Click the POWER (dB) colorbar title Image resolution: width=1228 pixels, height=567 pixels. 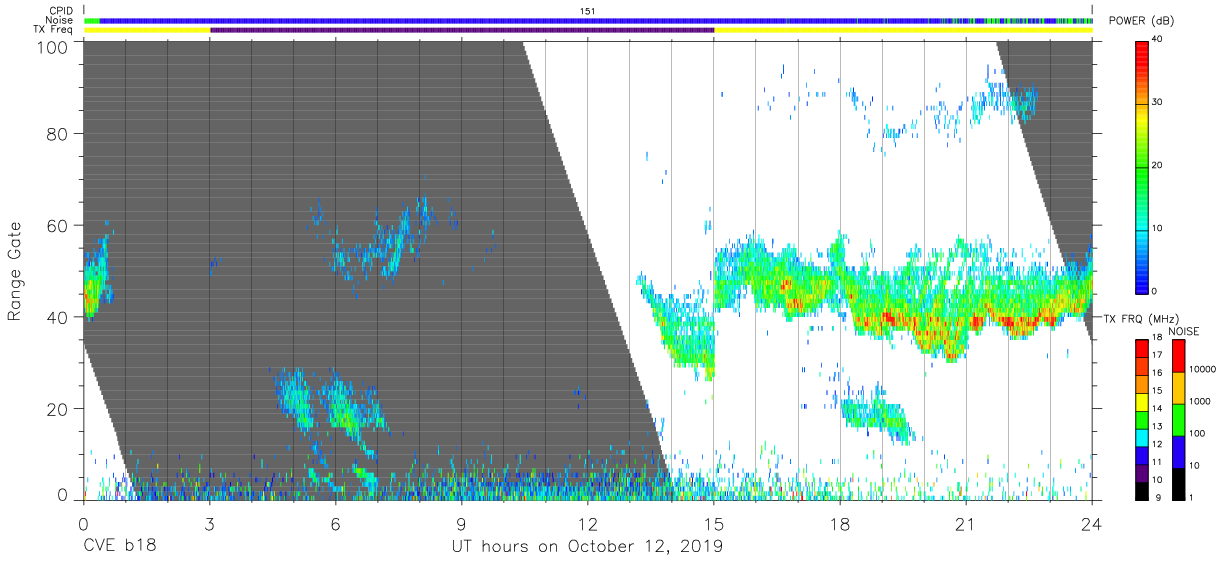pos(1142,21)
